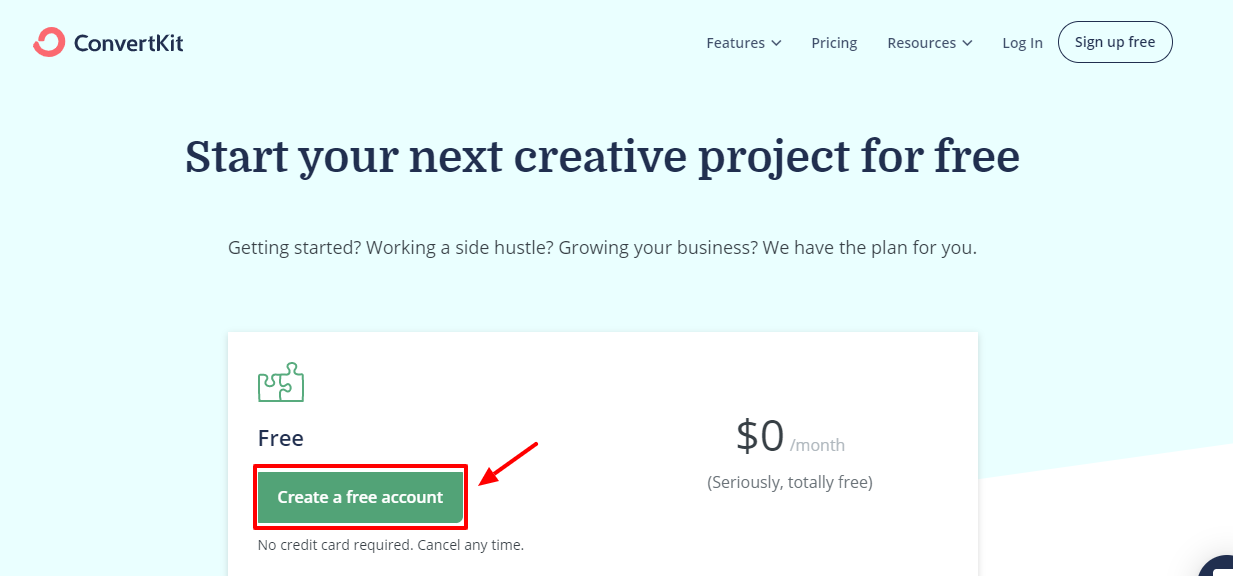Open the Resources menu
The width and height of the screenshot is (1233, 576).
coord(921,43)
